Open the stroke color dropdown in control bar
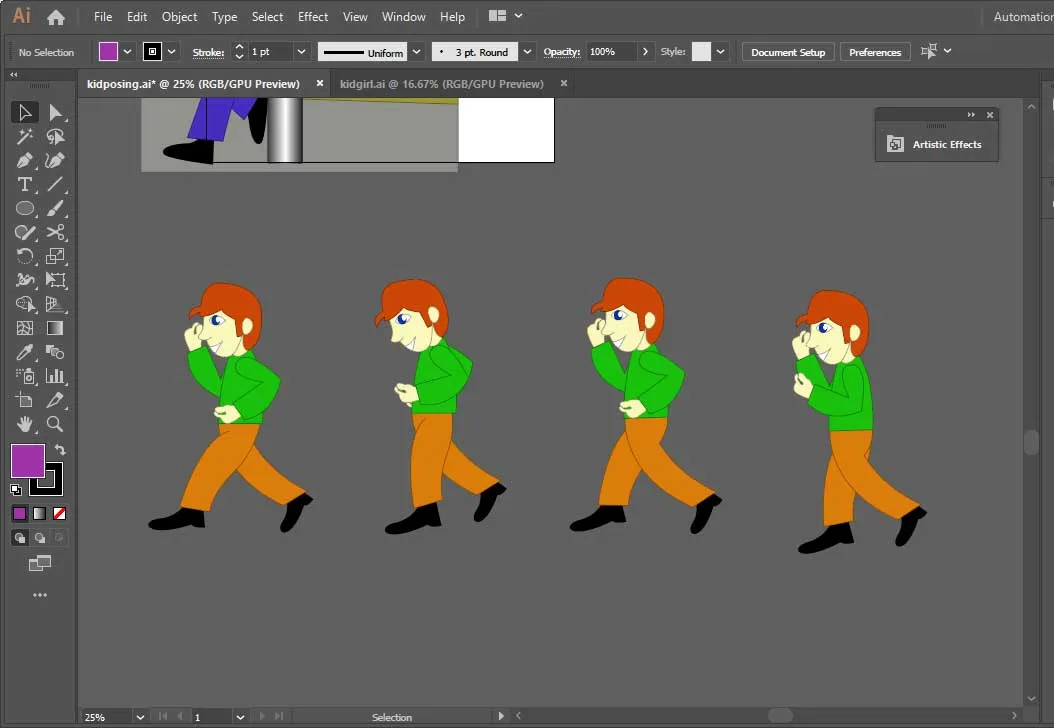The height and width of the screenshot is (728, 1054). [171, 52]
